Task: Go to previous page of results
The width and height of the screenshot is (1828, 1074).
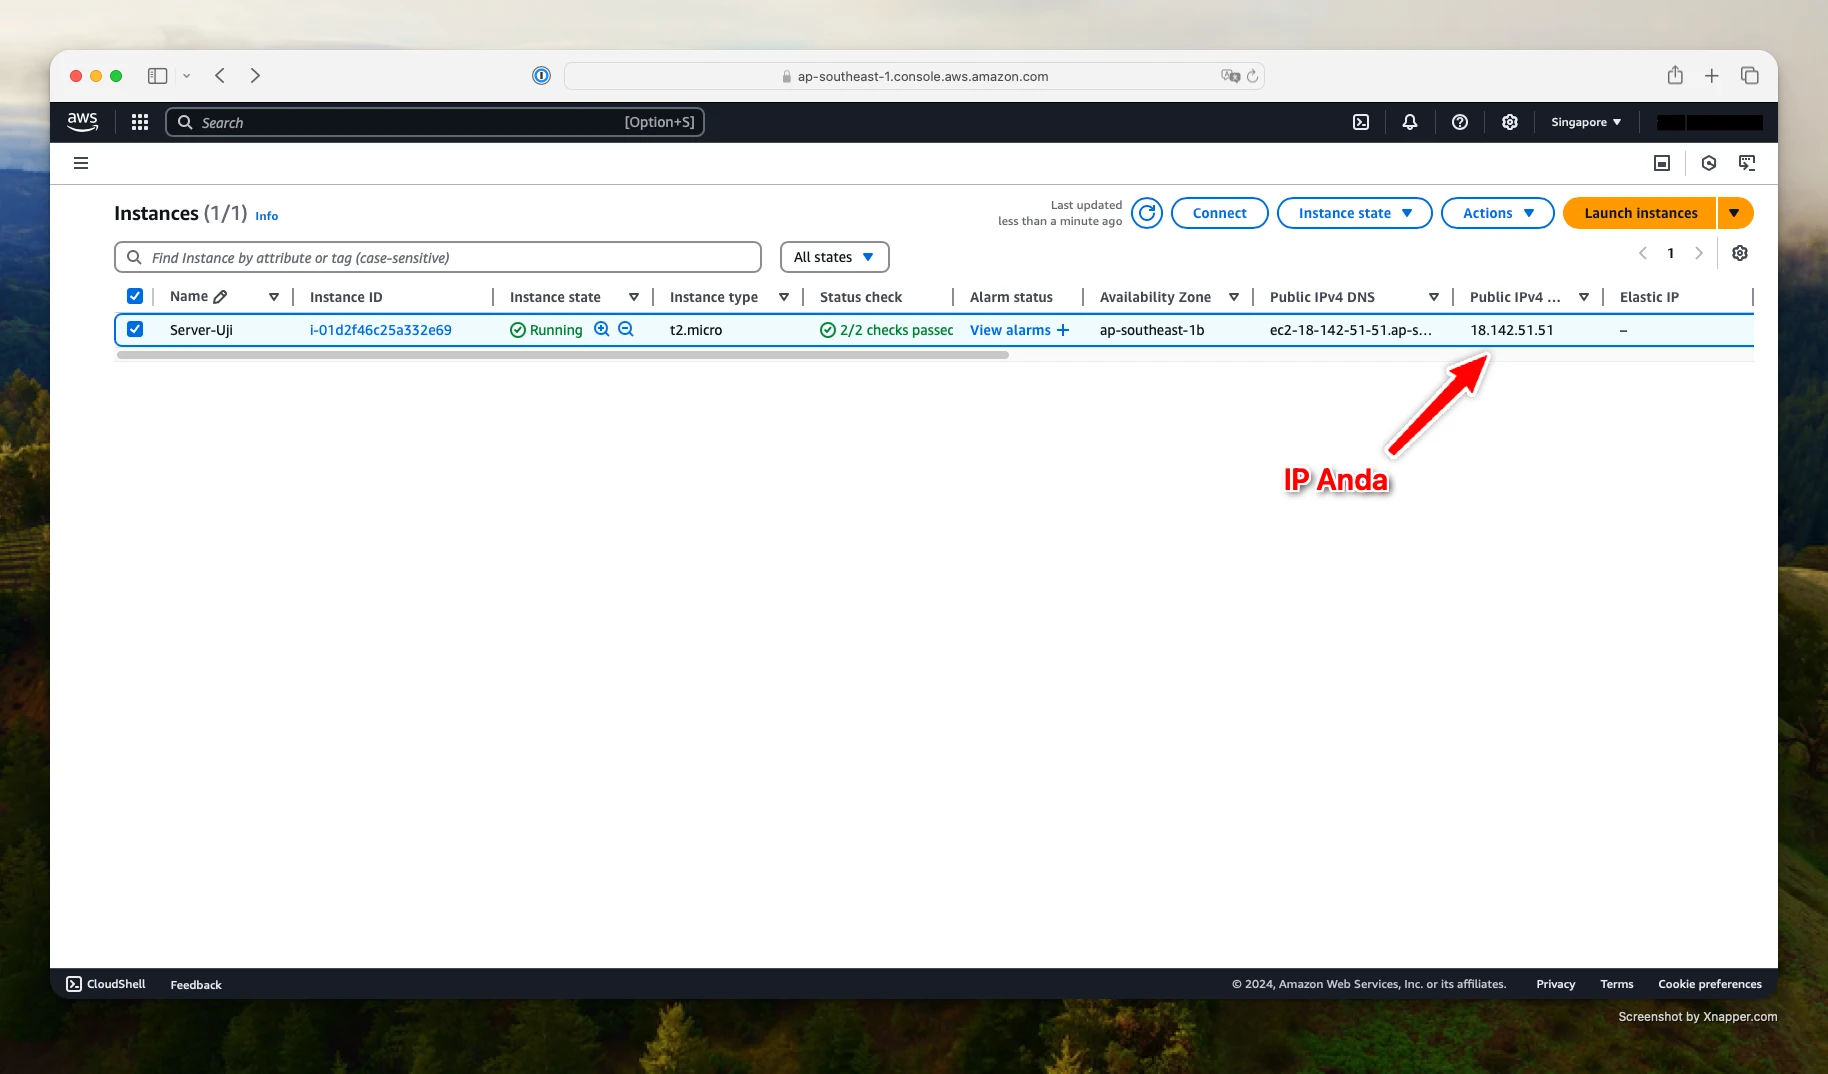Action: point(1643,253)
